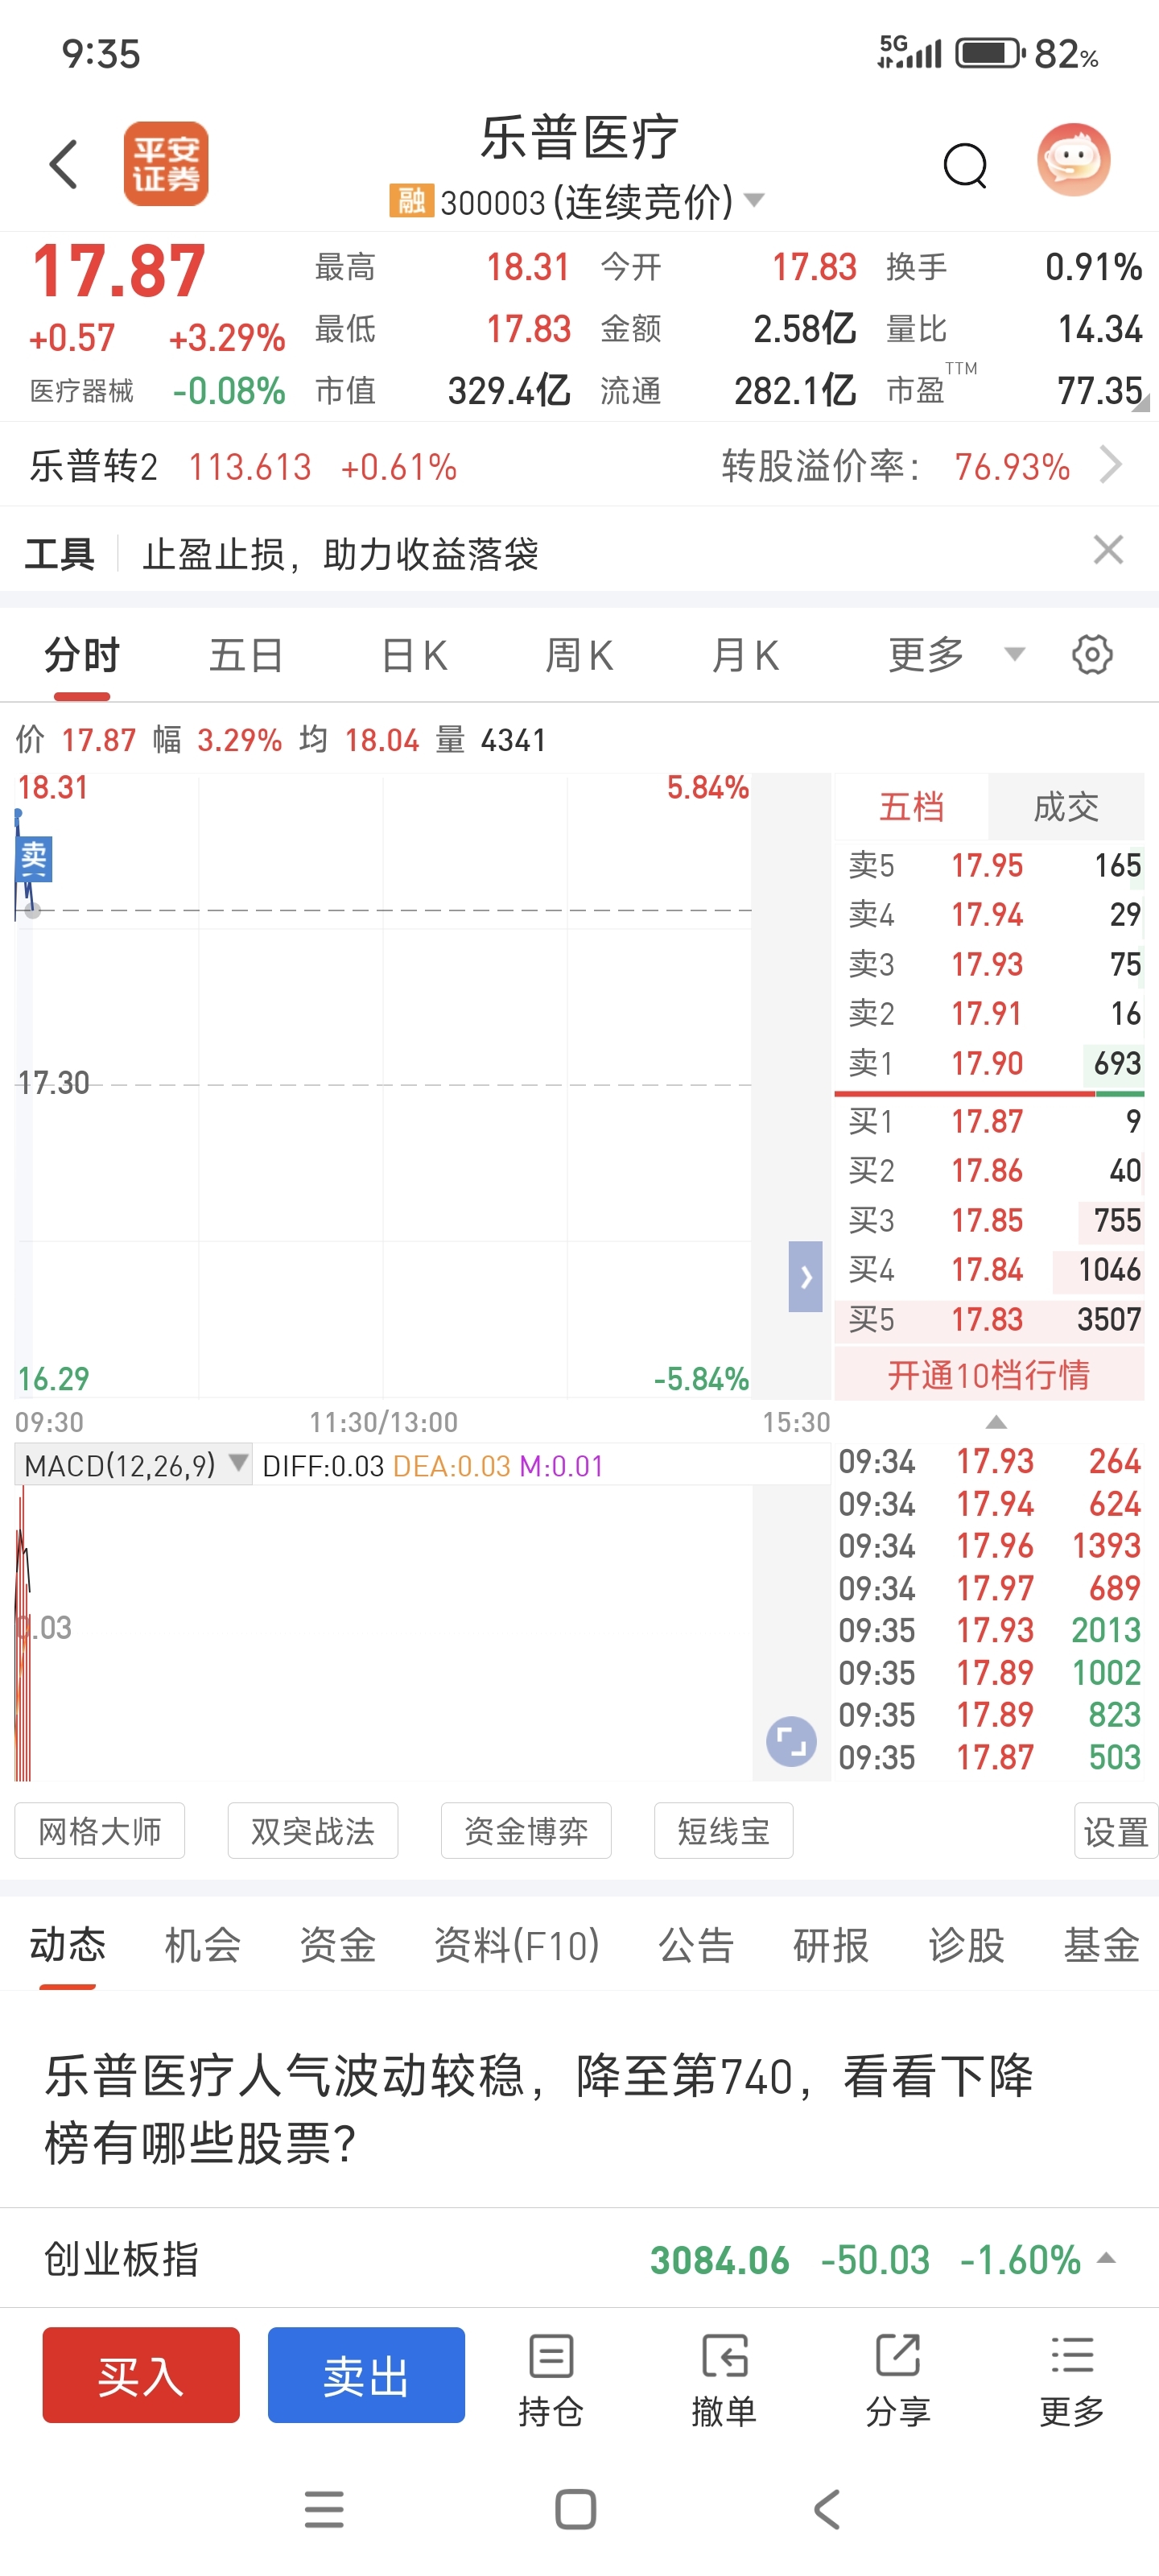Open the 融 margin trading badge

click(x=411, y=201)
